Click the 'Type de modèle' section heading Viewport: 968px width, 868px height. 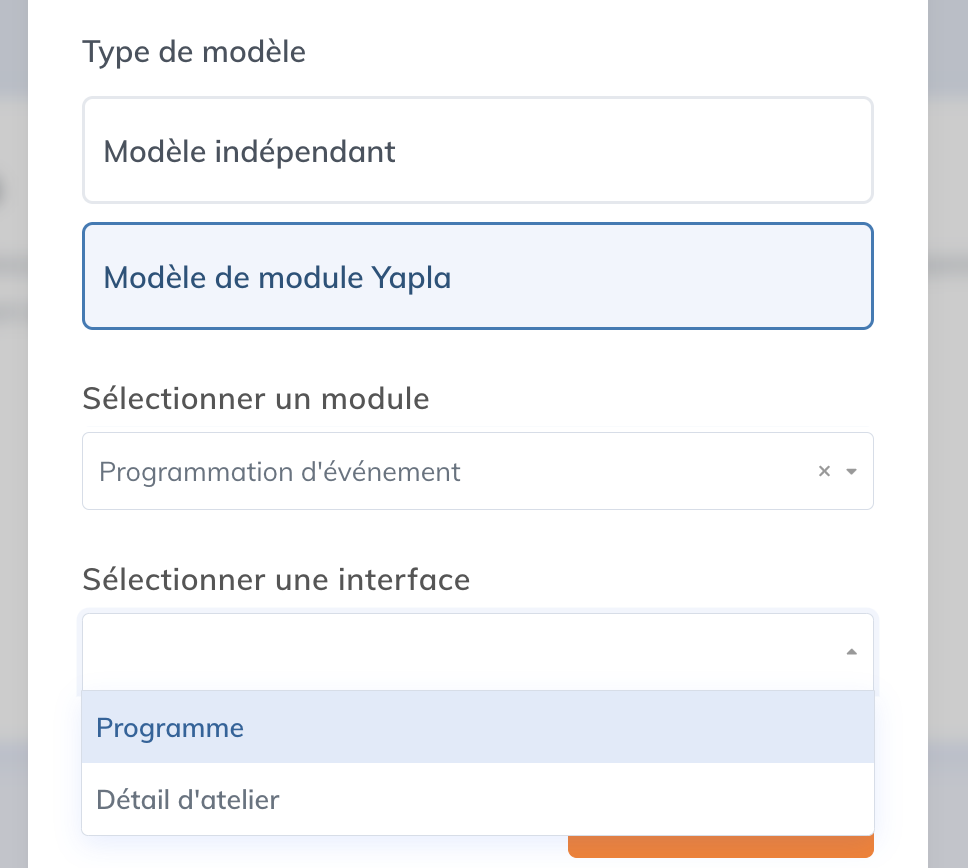click(x=194, y=52)
